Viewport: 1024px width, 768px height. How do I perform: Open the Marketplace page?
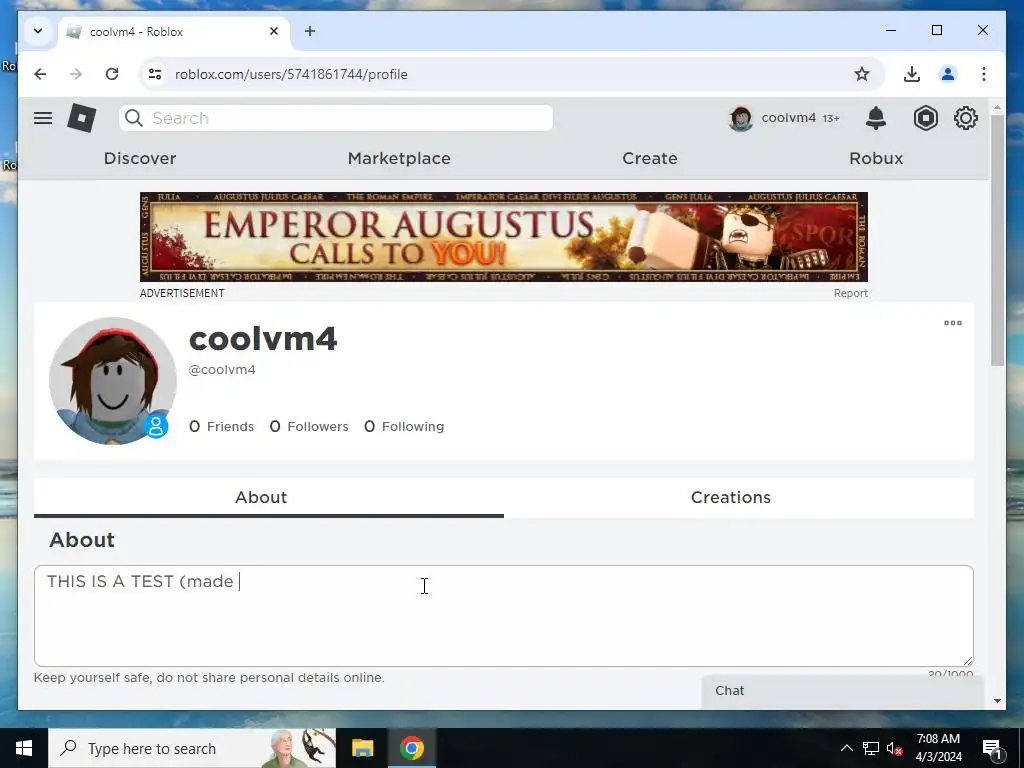[x=399, y=158]
